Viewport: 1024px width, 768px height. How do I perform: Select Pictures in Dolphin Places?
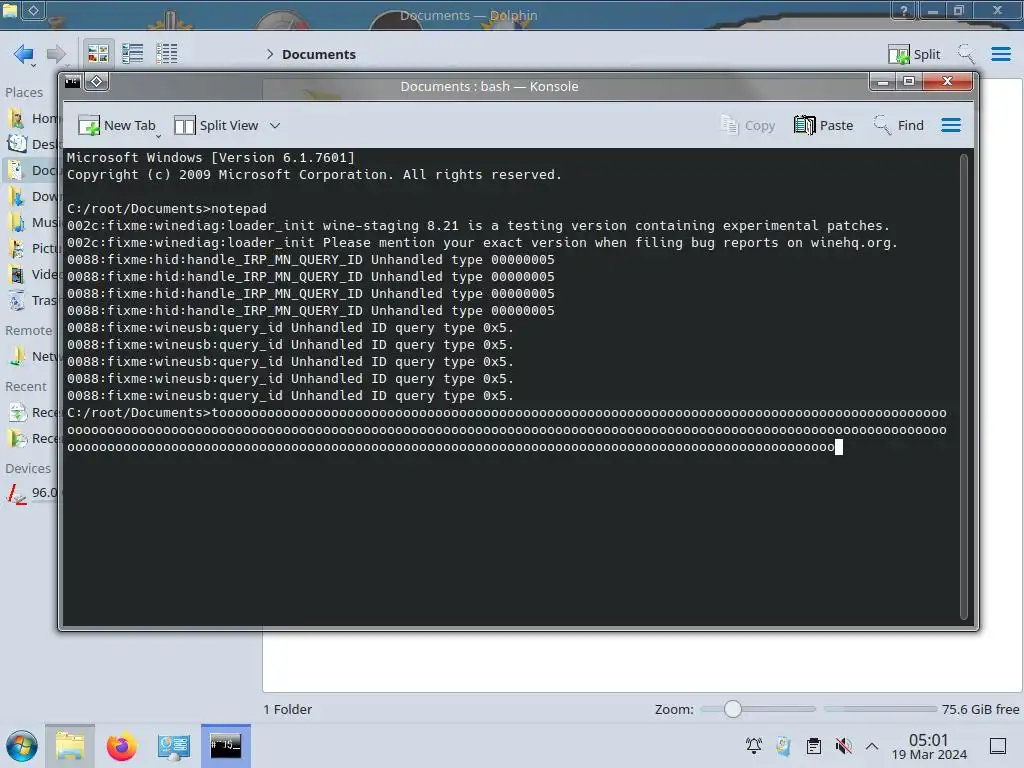coord(33,248)
